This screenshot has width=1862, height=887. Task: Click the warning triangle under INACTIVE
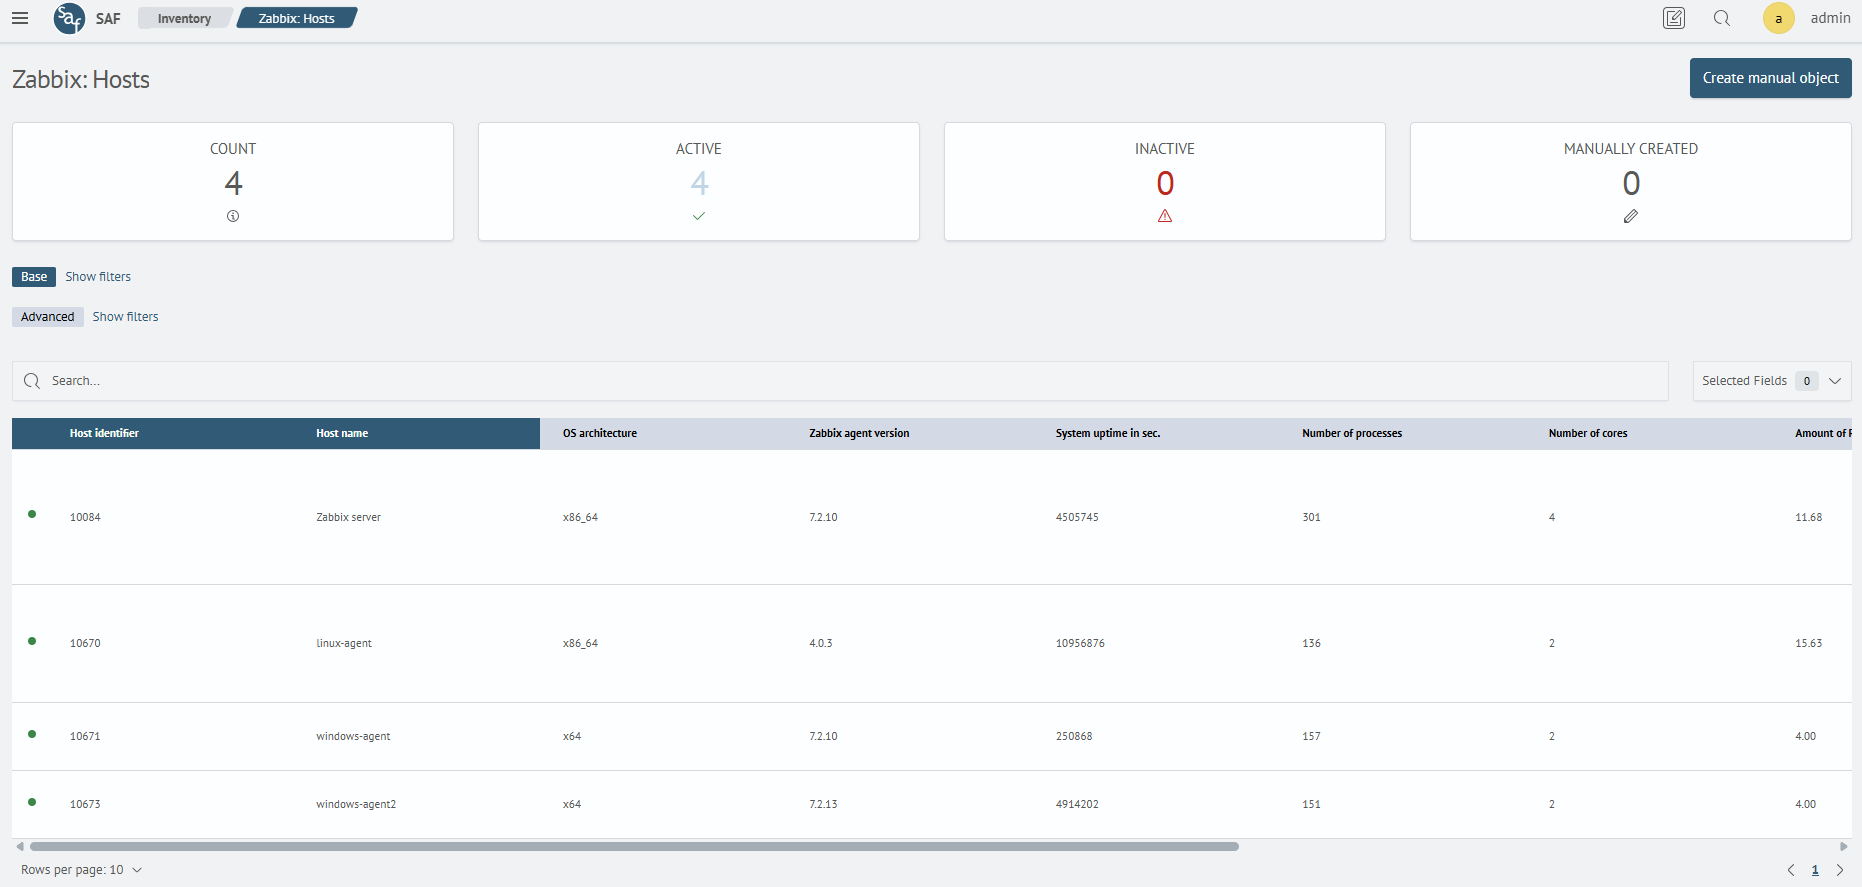[x=1165, y=216]
